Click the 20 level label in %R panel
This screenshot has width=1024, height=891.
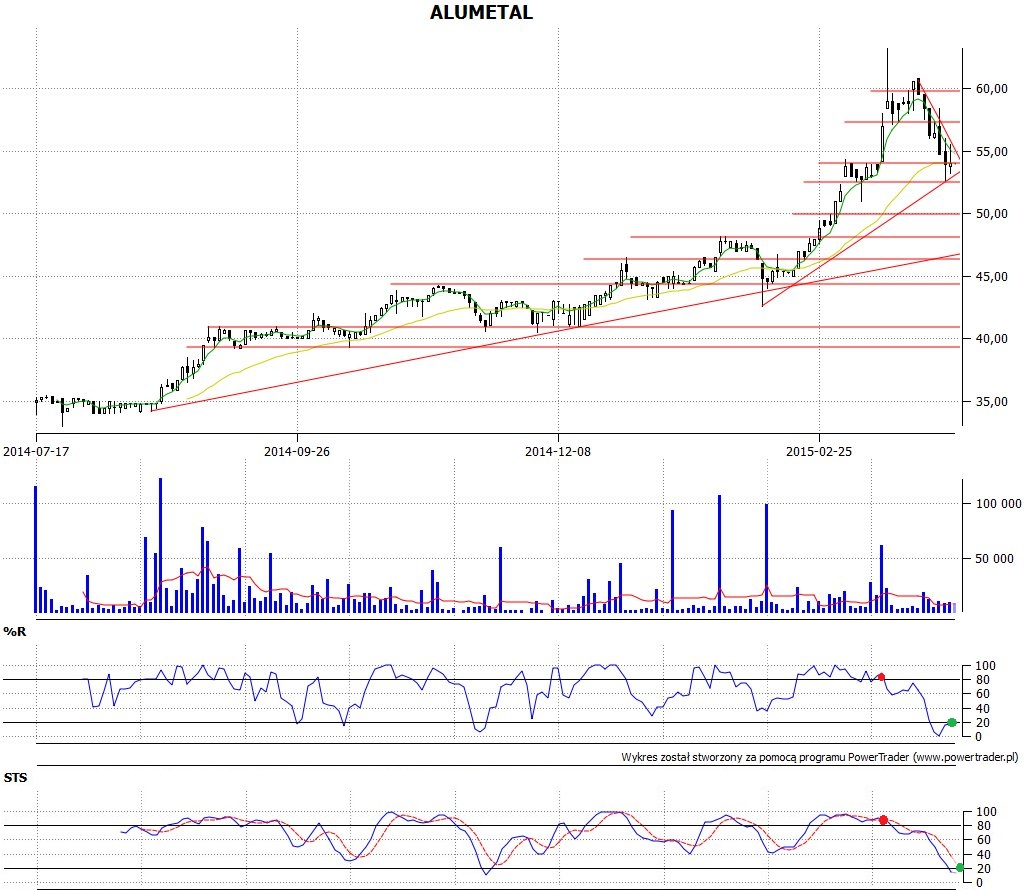(x=982, y=722)
